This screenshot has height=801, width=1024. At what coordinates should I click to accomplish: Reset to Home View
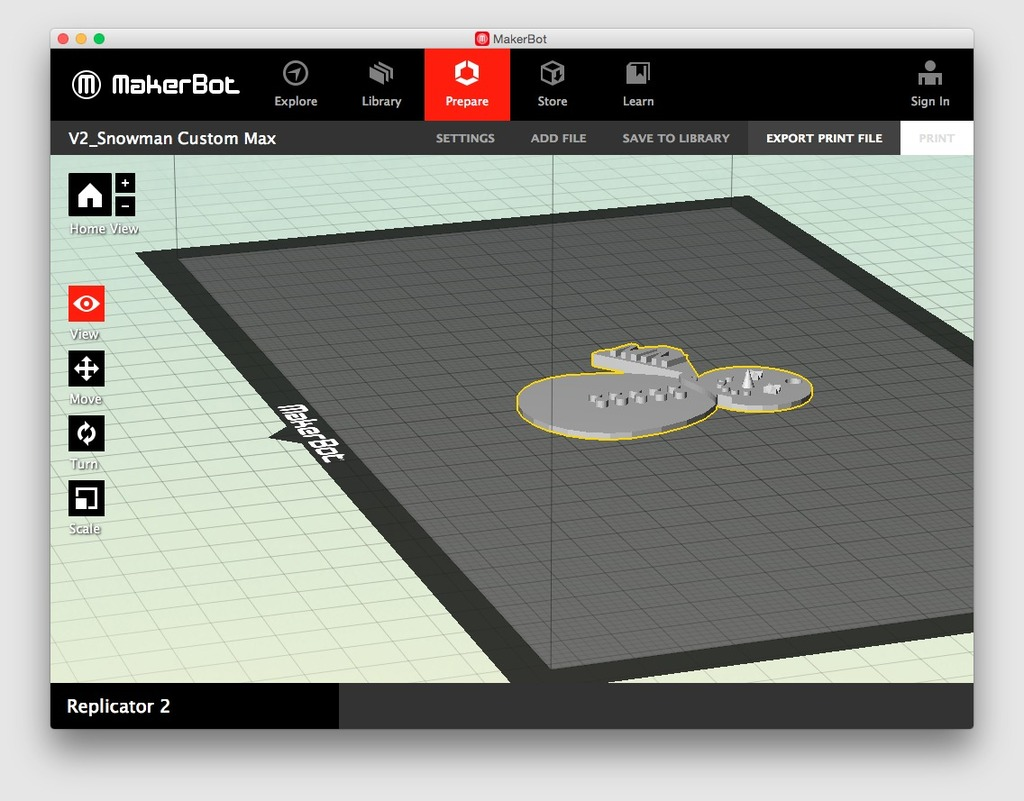coord(89,195)
